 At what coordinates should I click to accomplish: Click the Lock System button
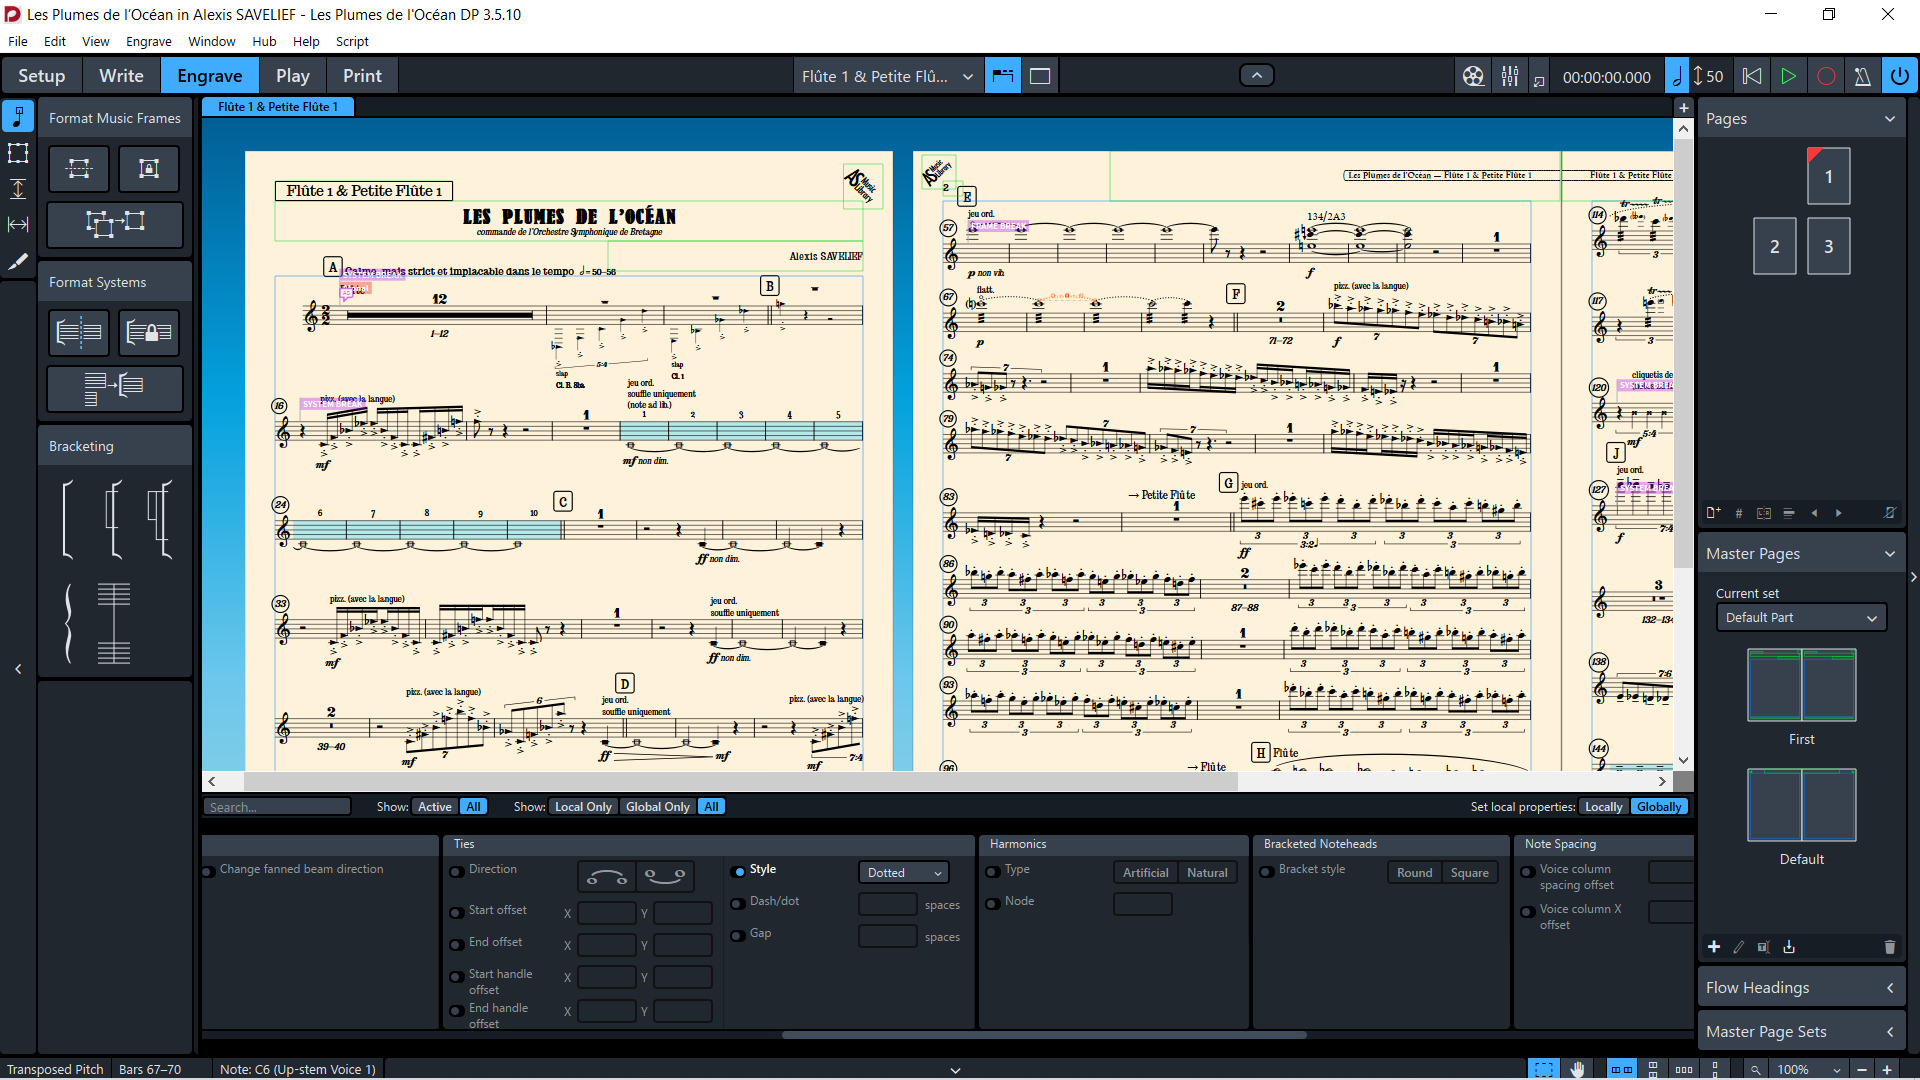coord(149,332)
